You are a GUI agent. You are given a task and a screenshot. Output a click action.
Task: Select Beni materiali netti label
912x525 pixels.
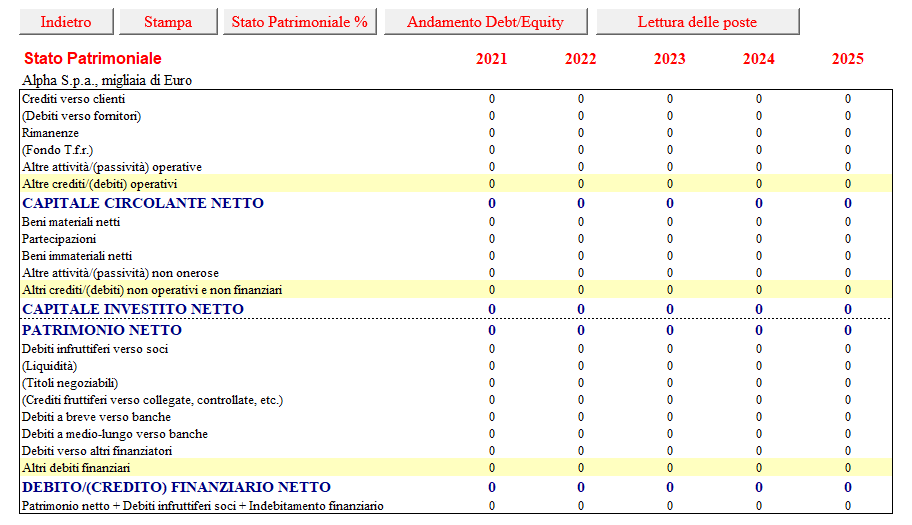point(71,222)
